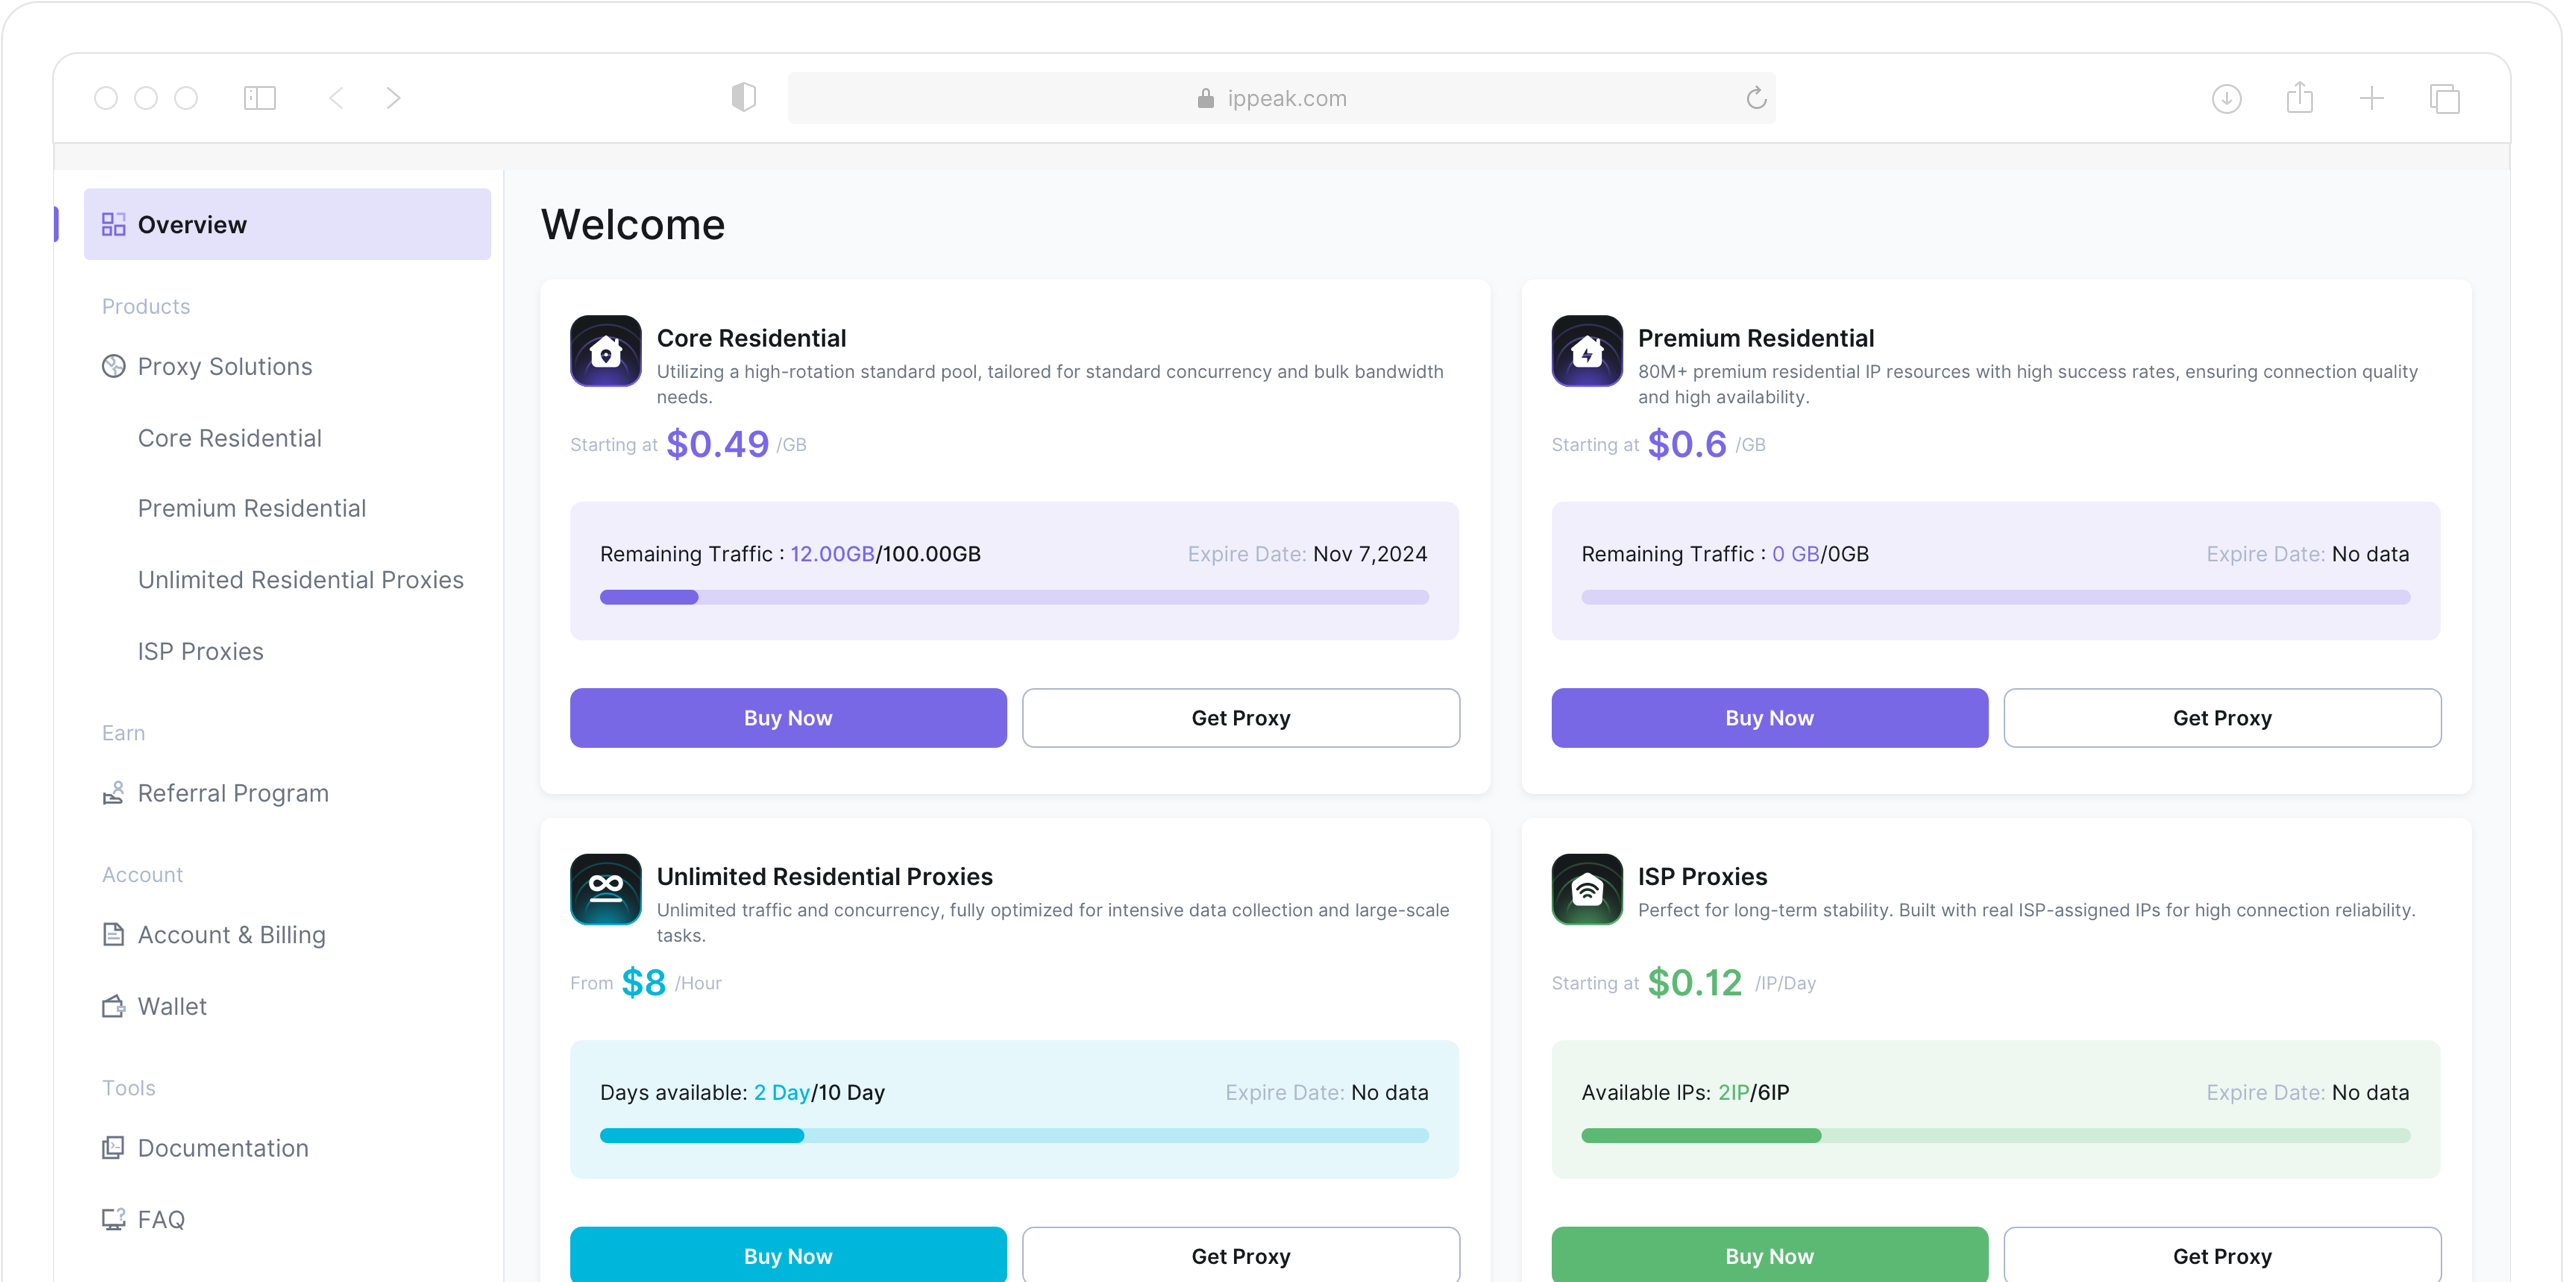Screen dimensions: 2564x1282
Task: Click the Account & Billing document icon
Action: [113, 934]
